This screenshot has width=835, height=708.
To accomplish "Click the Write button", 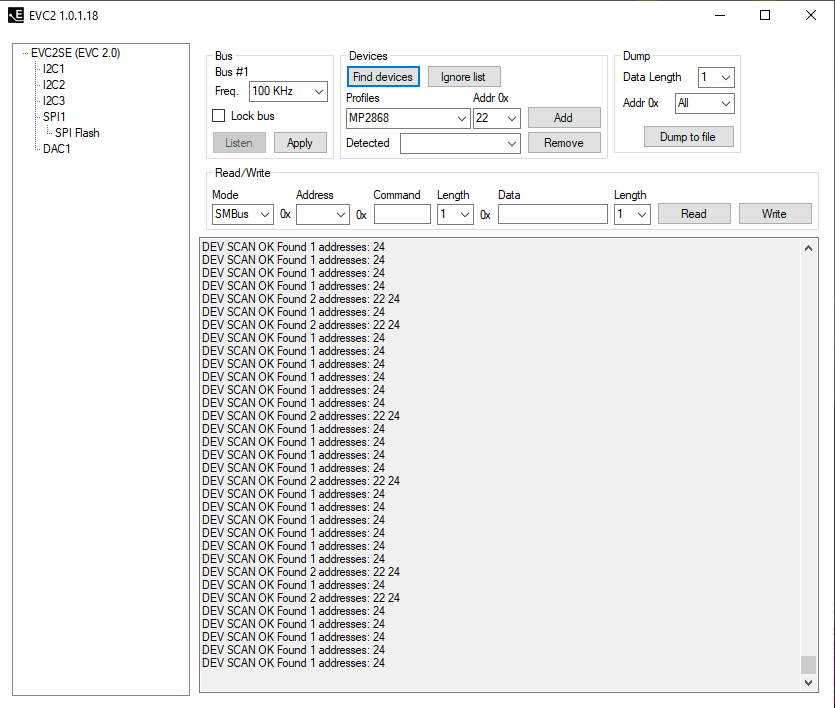I will tap(775, 213).
